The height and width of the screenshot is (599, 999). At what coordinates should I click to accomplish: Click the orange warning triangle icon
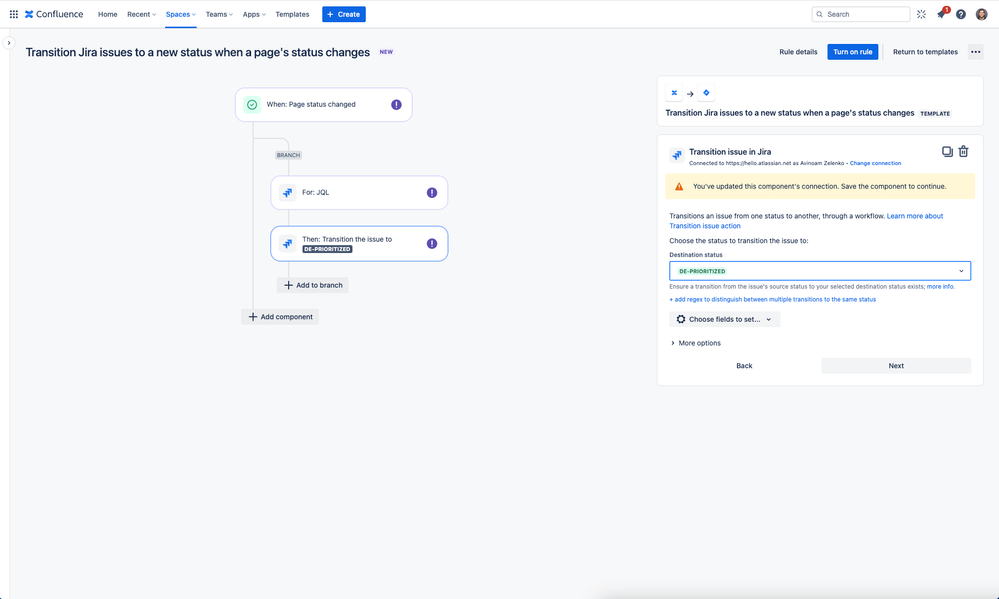(679, 187)
